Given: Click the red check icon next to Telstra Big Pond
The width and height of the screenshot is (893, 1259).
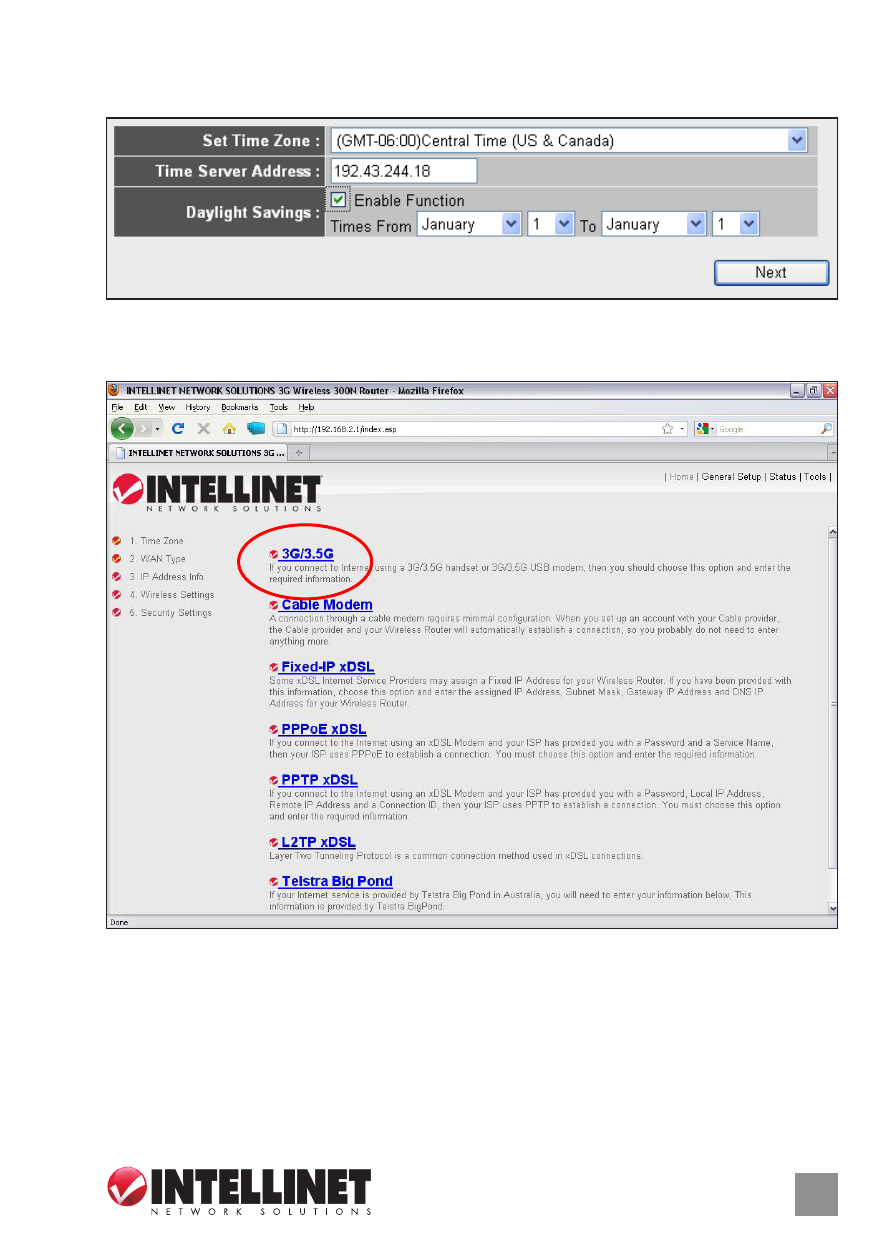Looking at the screenshot, I should [x=274, y=882].
